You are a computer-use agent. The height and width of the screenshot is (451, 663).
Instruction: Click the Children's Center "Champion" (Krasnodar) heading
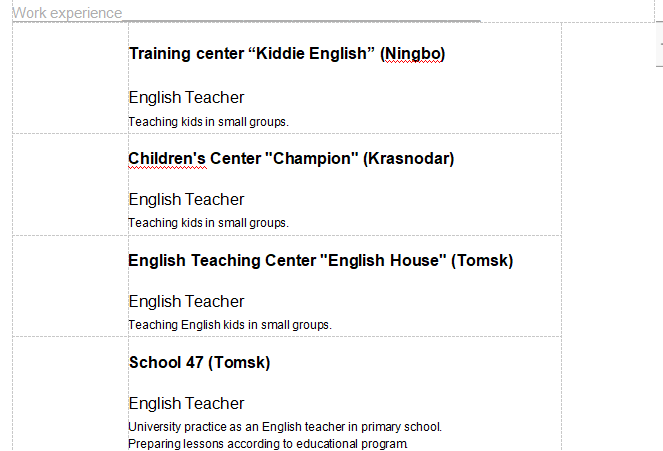click(x=291, y=159)
